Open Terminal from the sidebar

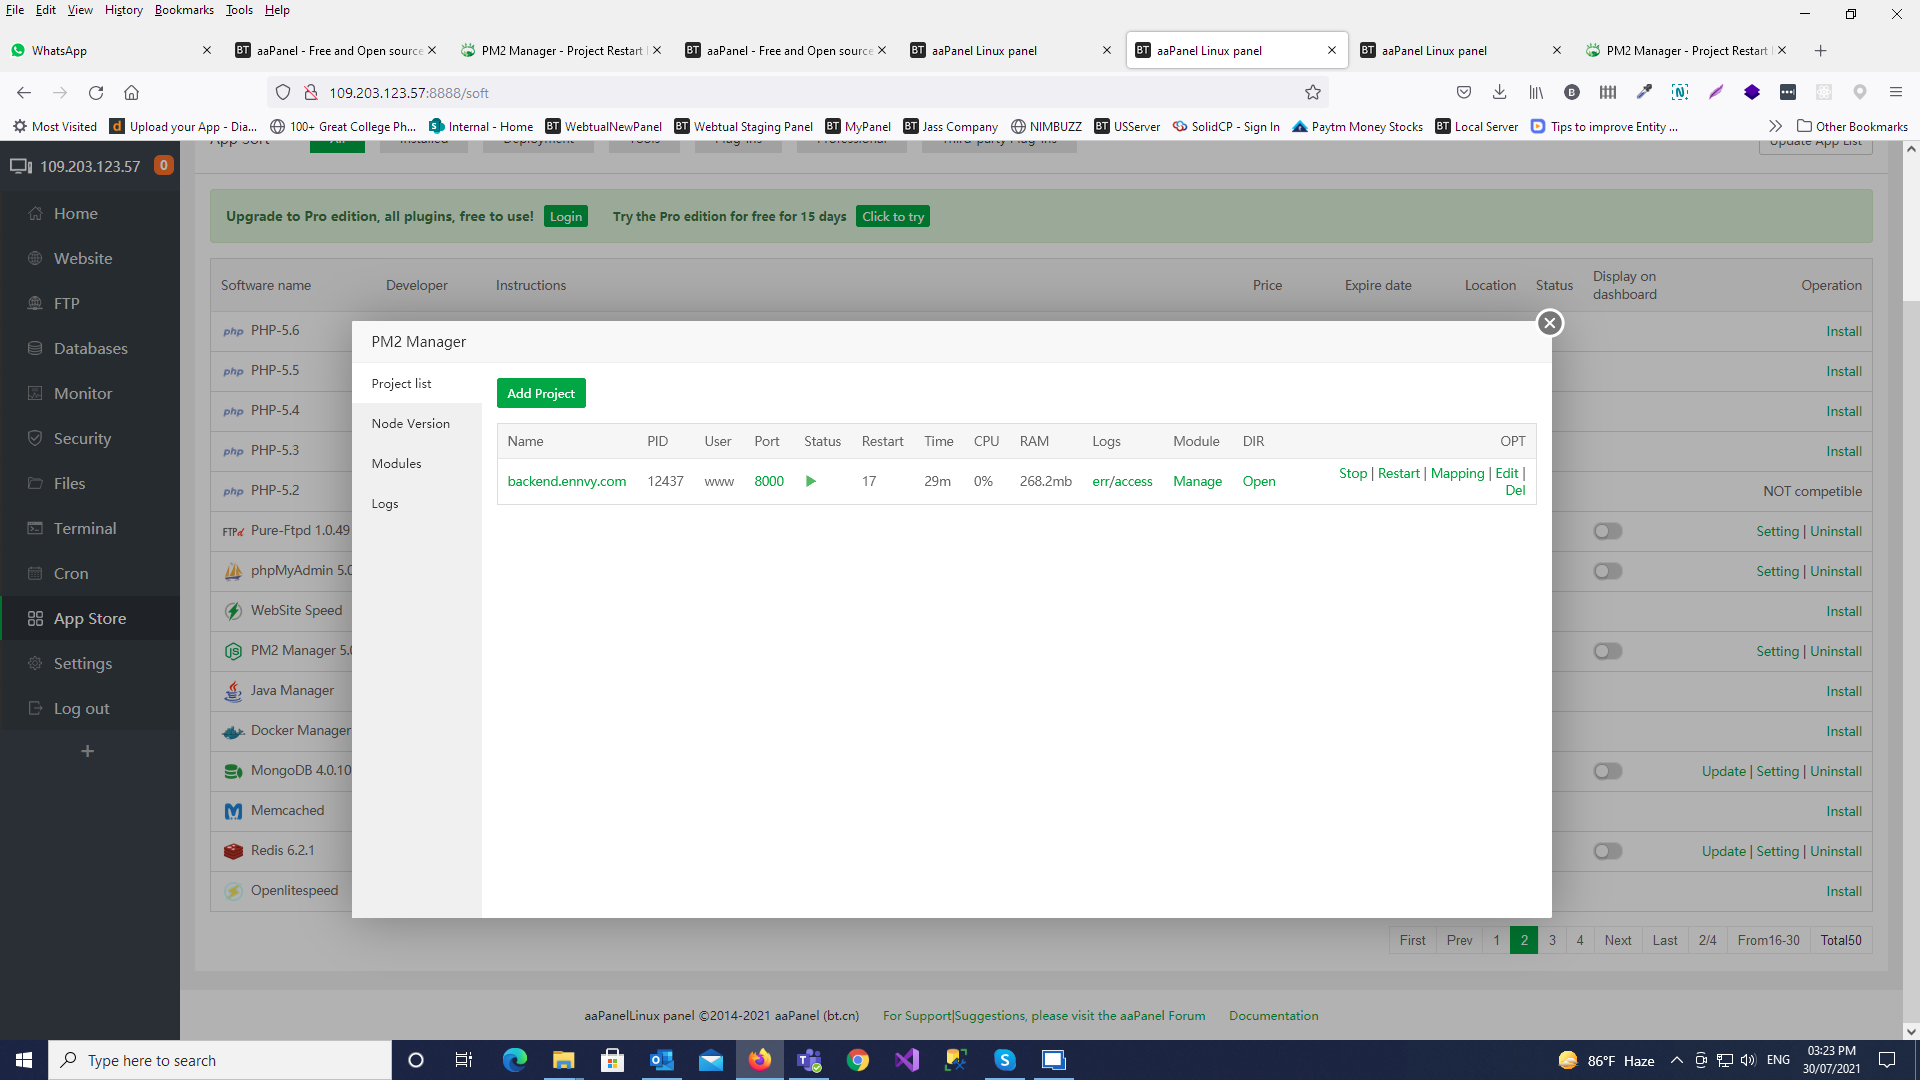(x=84, y=528)
